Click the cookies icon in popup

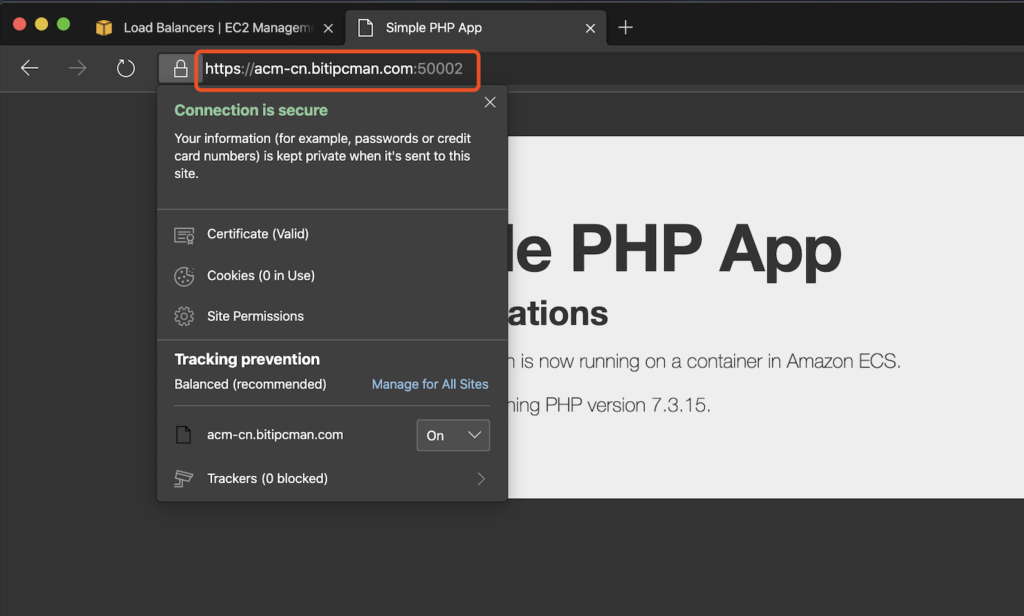tap(184, 276)
